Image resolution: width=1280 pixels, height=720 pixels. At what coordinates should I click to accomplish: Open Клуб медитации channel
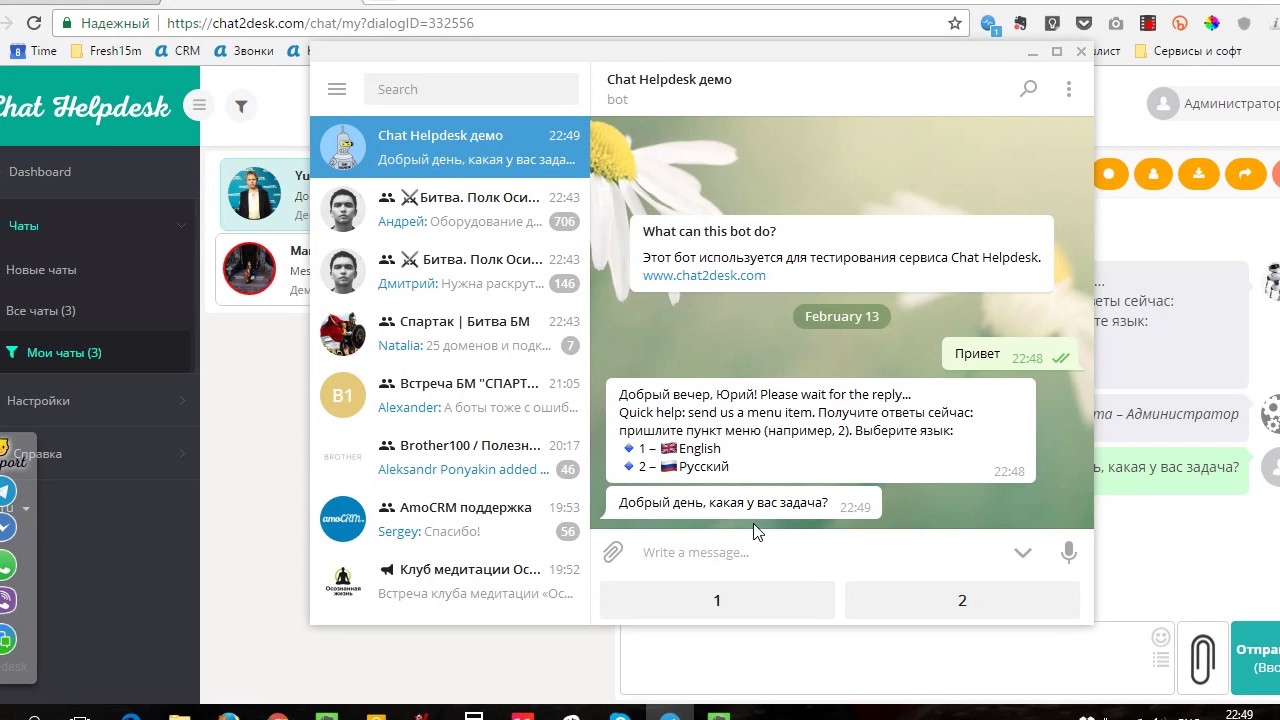[450, 581]
